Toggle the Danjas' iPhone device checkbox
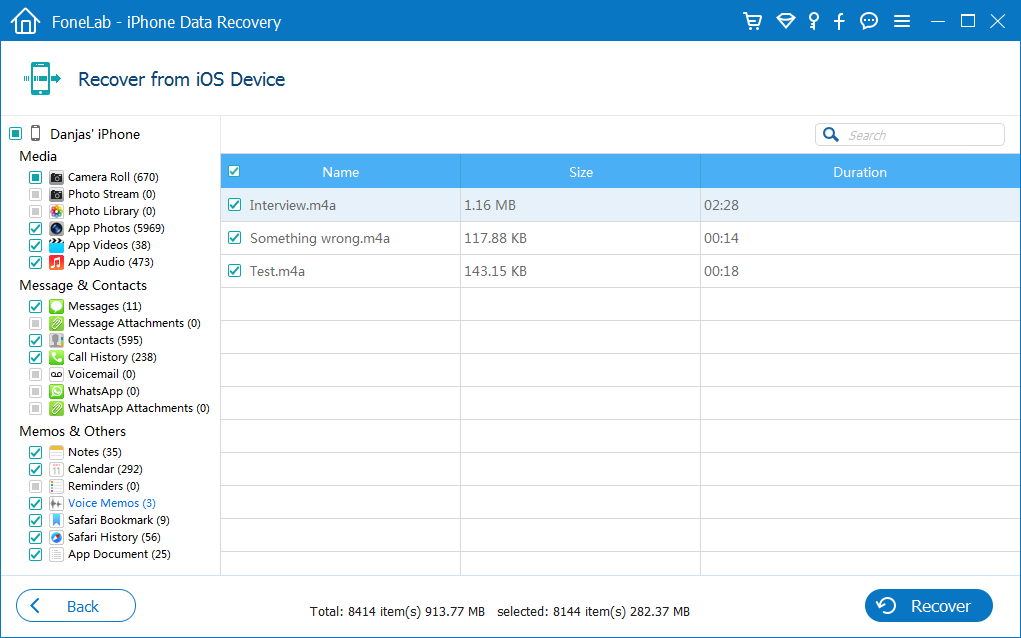Image resolution: width=1021 pixels, height=638 pixels. pos(15,134)
